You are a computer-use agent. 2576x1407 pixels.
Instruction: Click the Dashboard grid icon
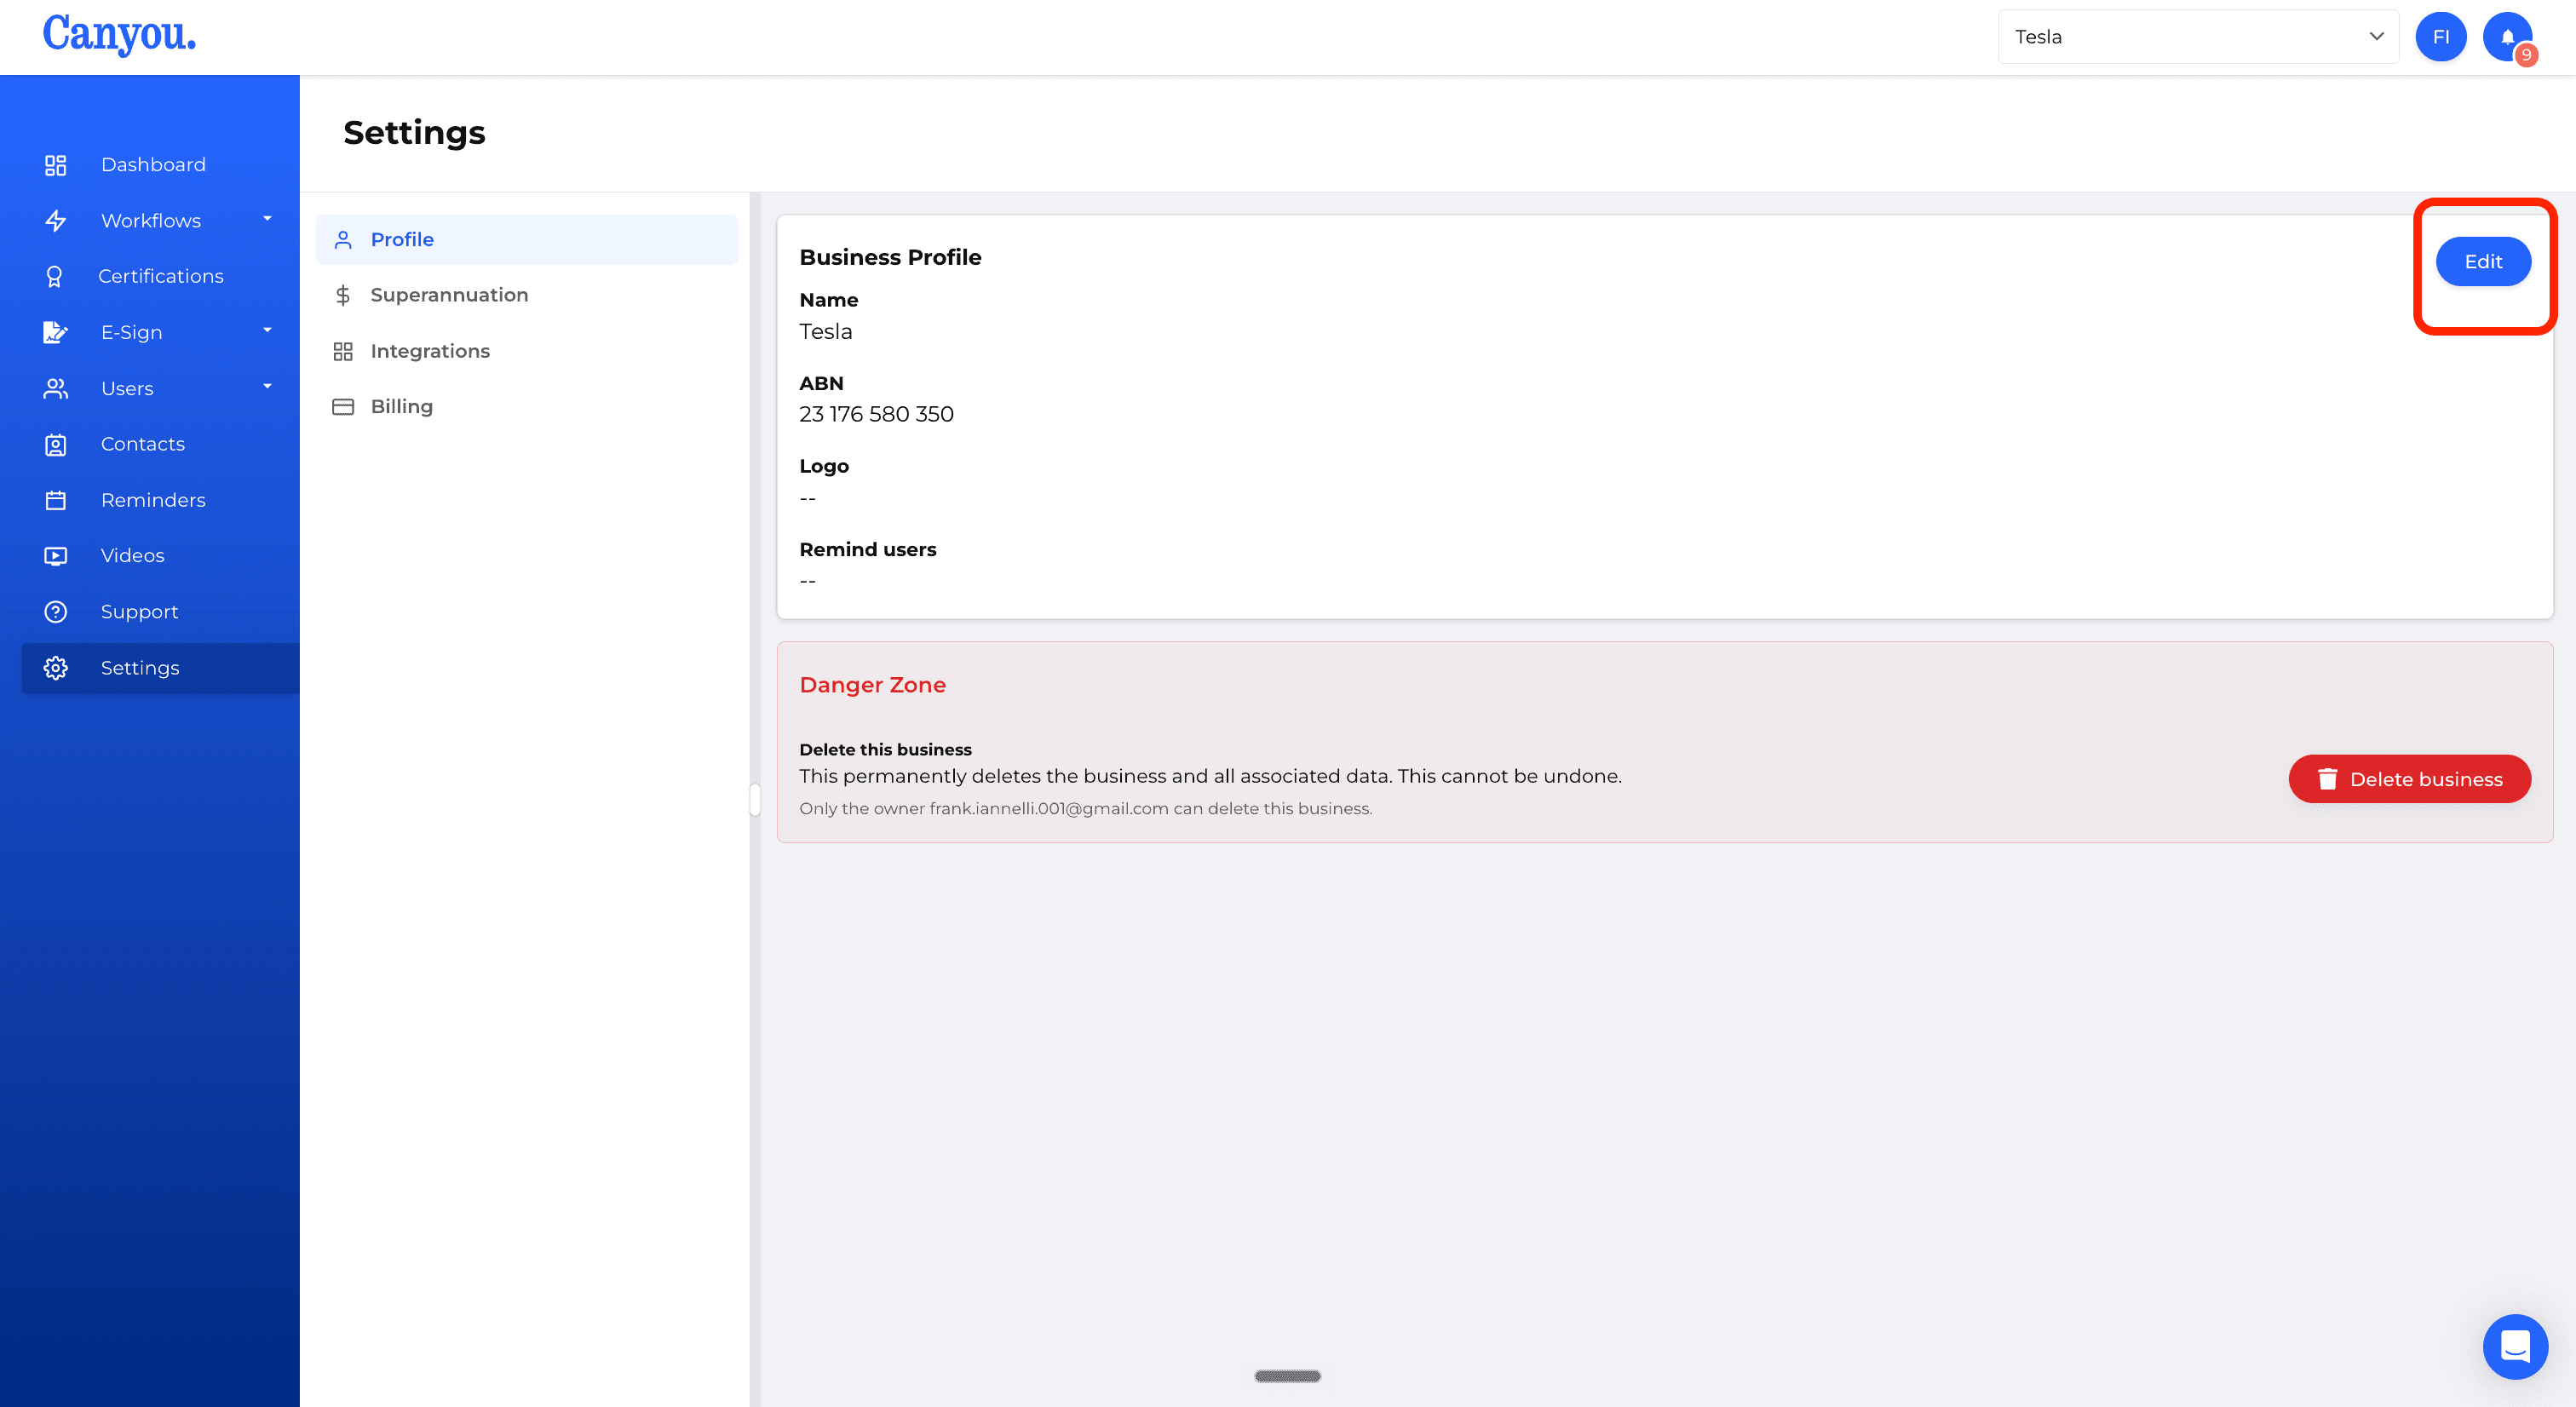(x=56, y=165)
